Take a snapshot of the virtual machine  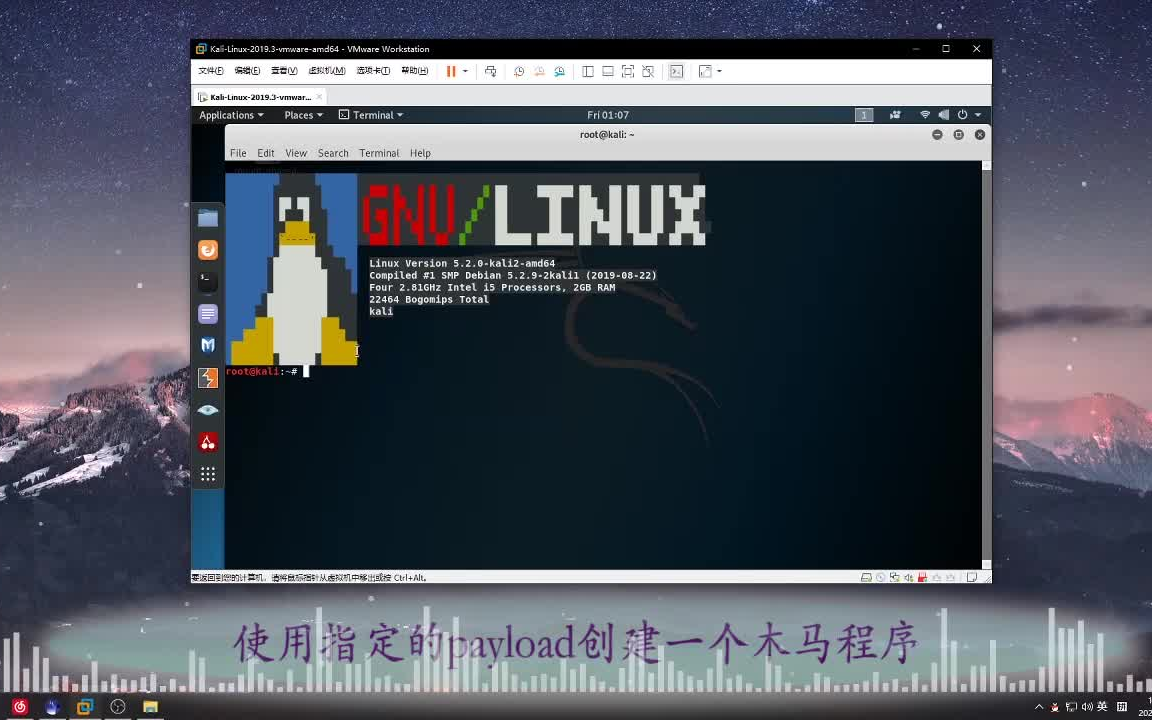point(519,70)
